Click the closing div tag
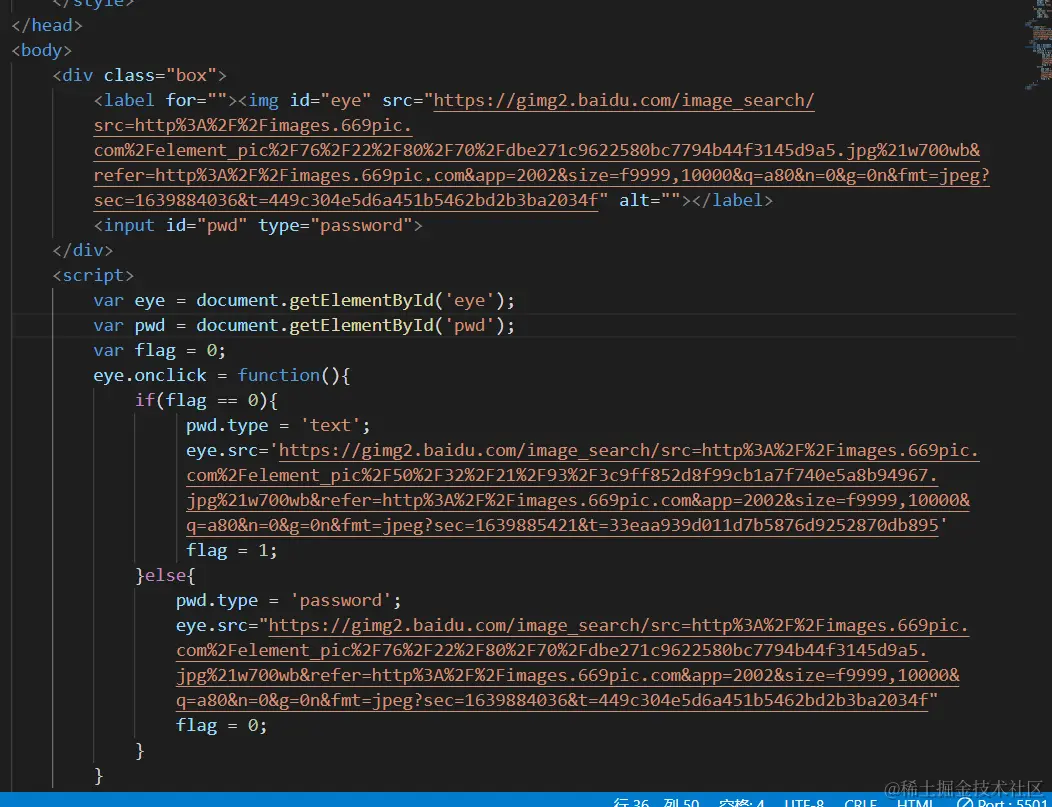Screen dimensions: 1052x807 [x=83, y=250]
